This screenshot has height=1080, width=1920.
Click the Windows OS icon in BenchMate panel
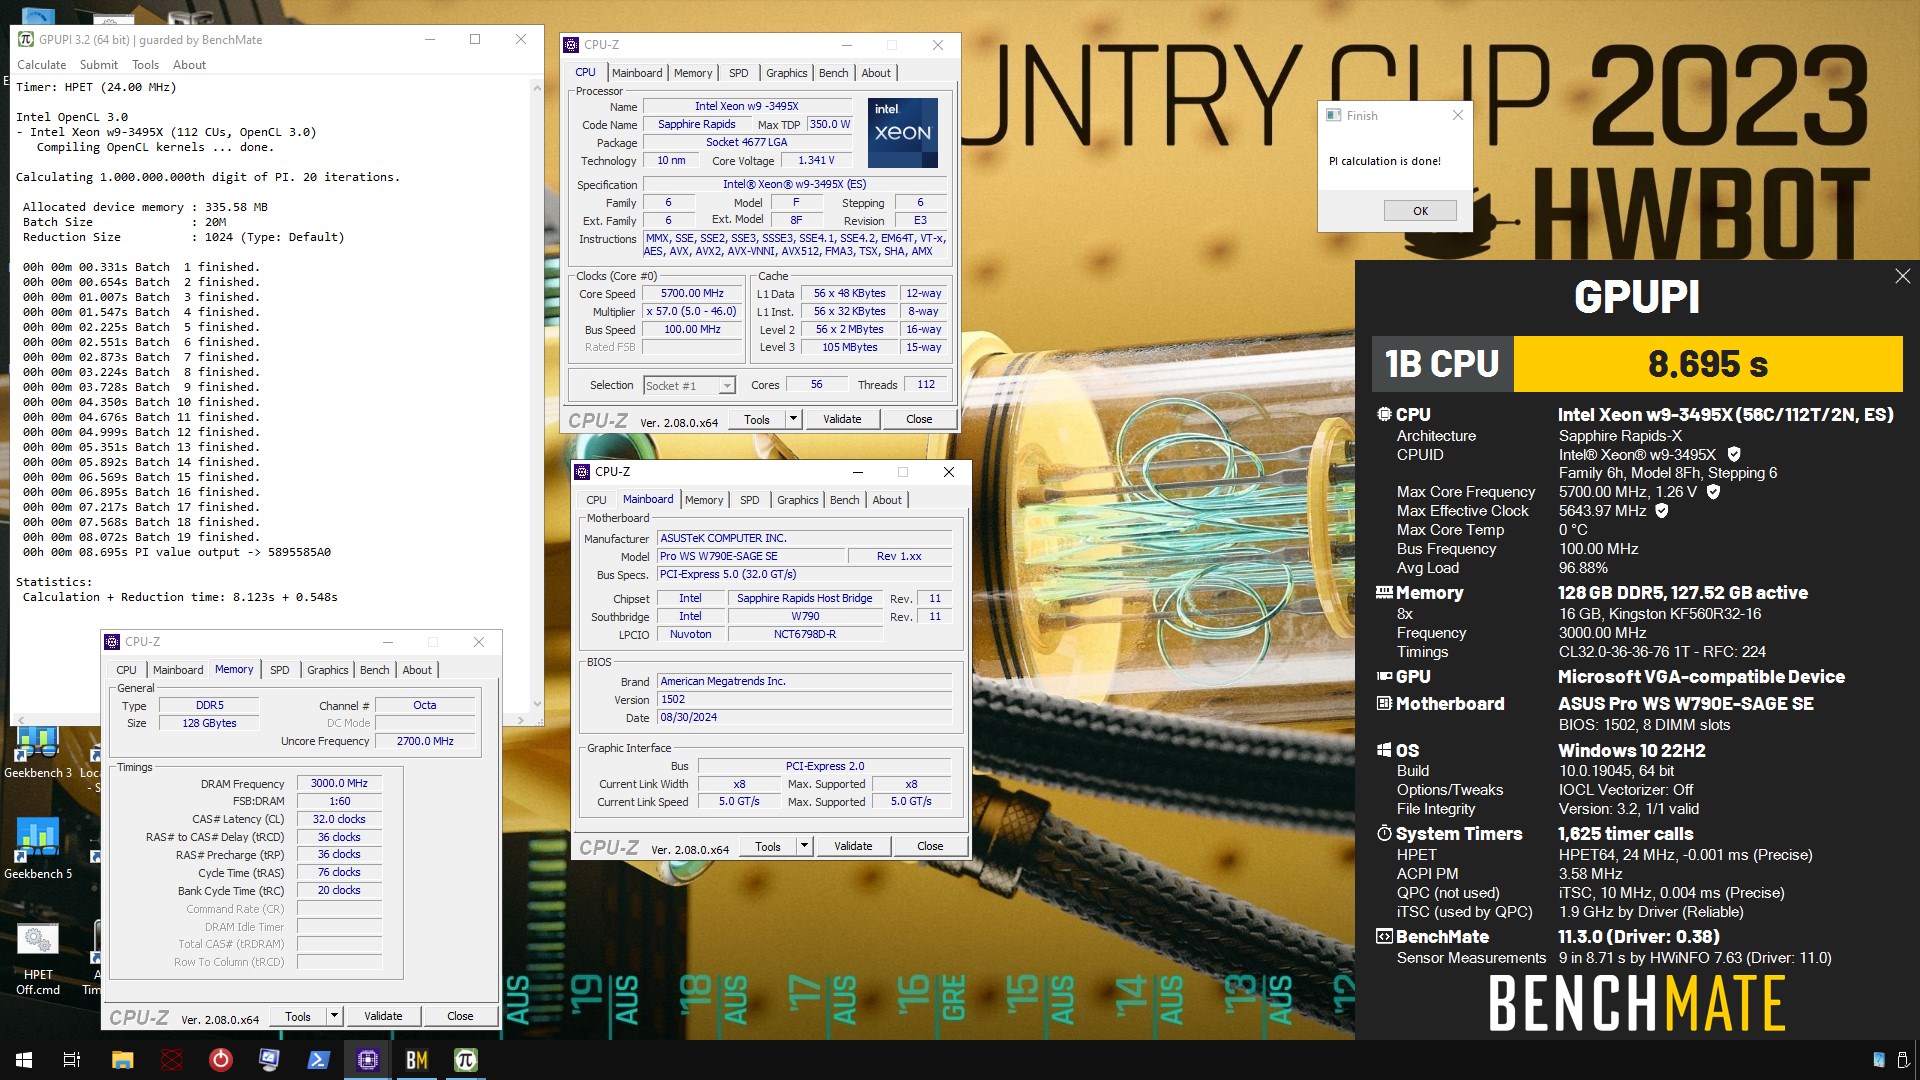point(1384,751)
